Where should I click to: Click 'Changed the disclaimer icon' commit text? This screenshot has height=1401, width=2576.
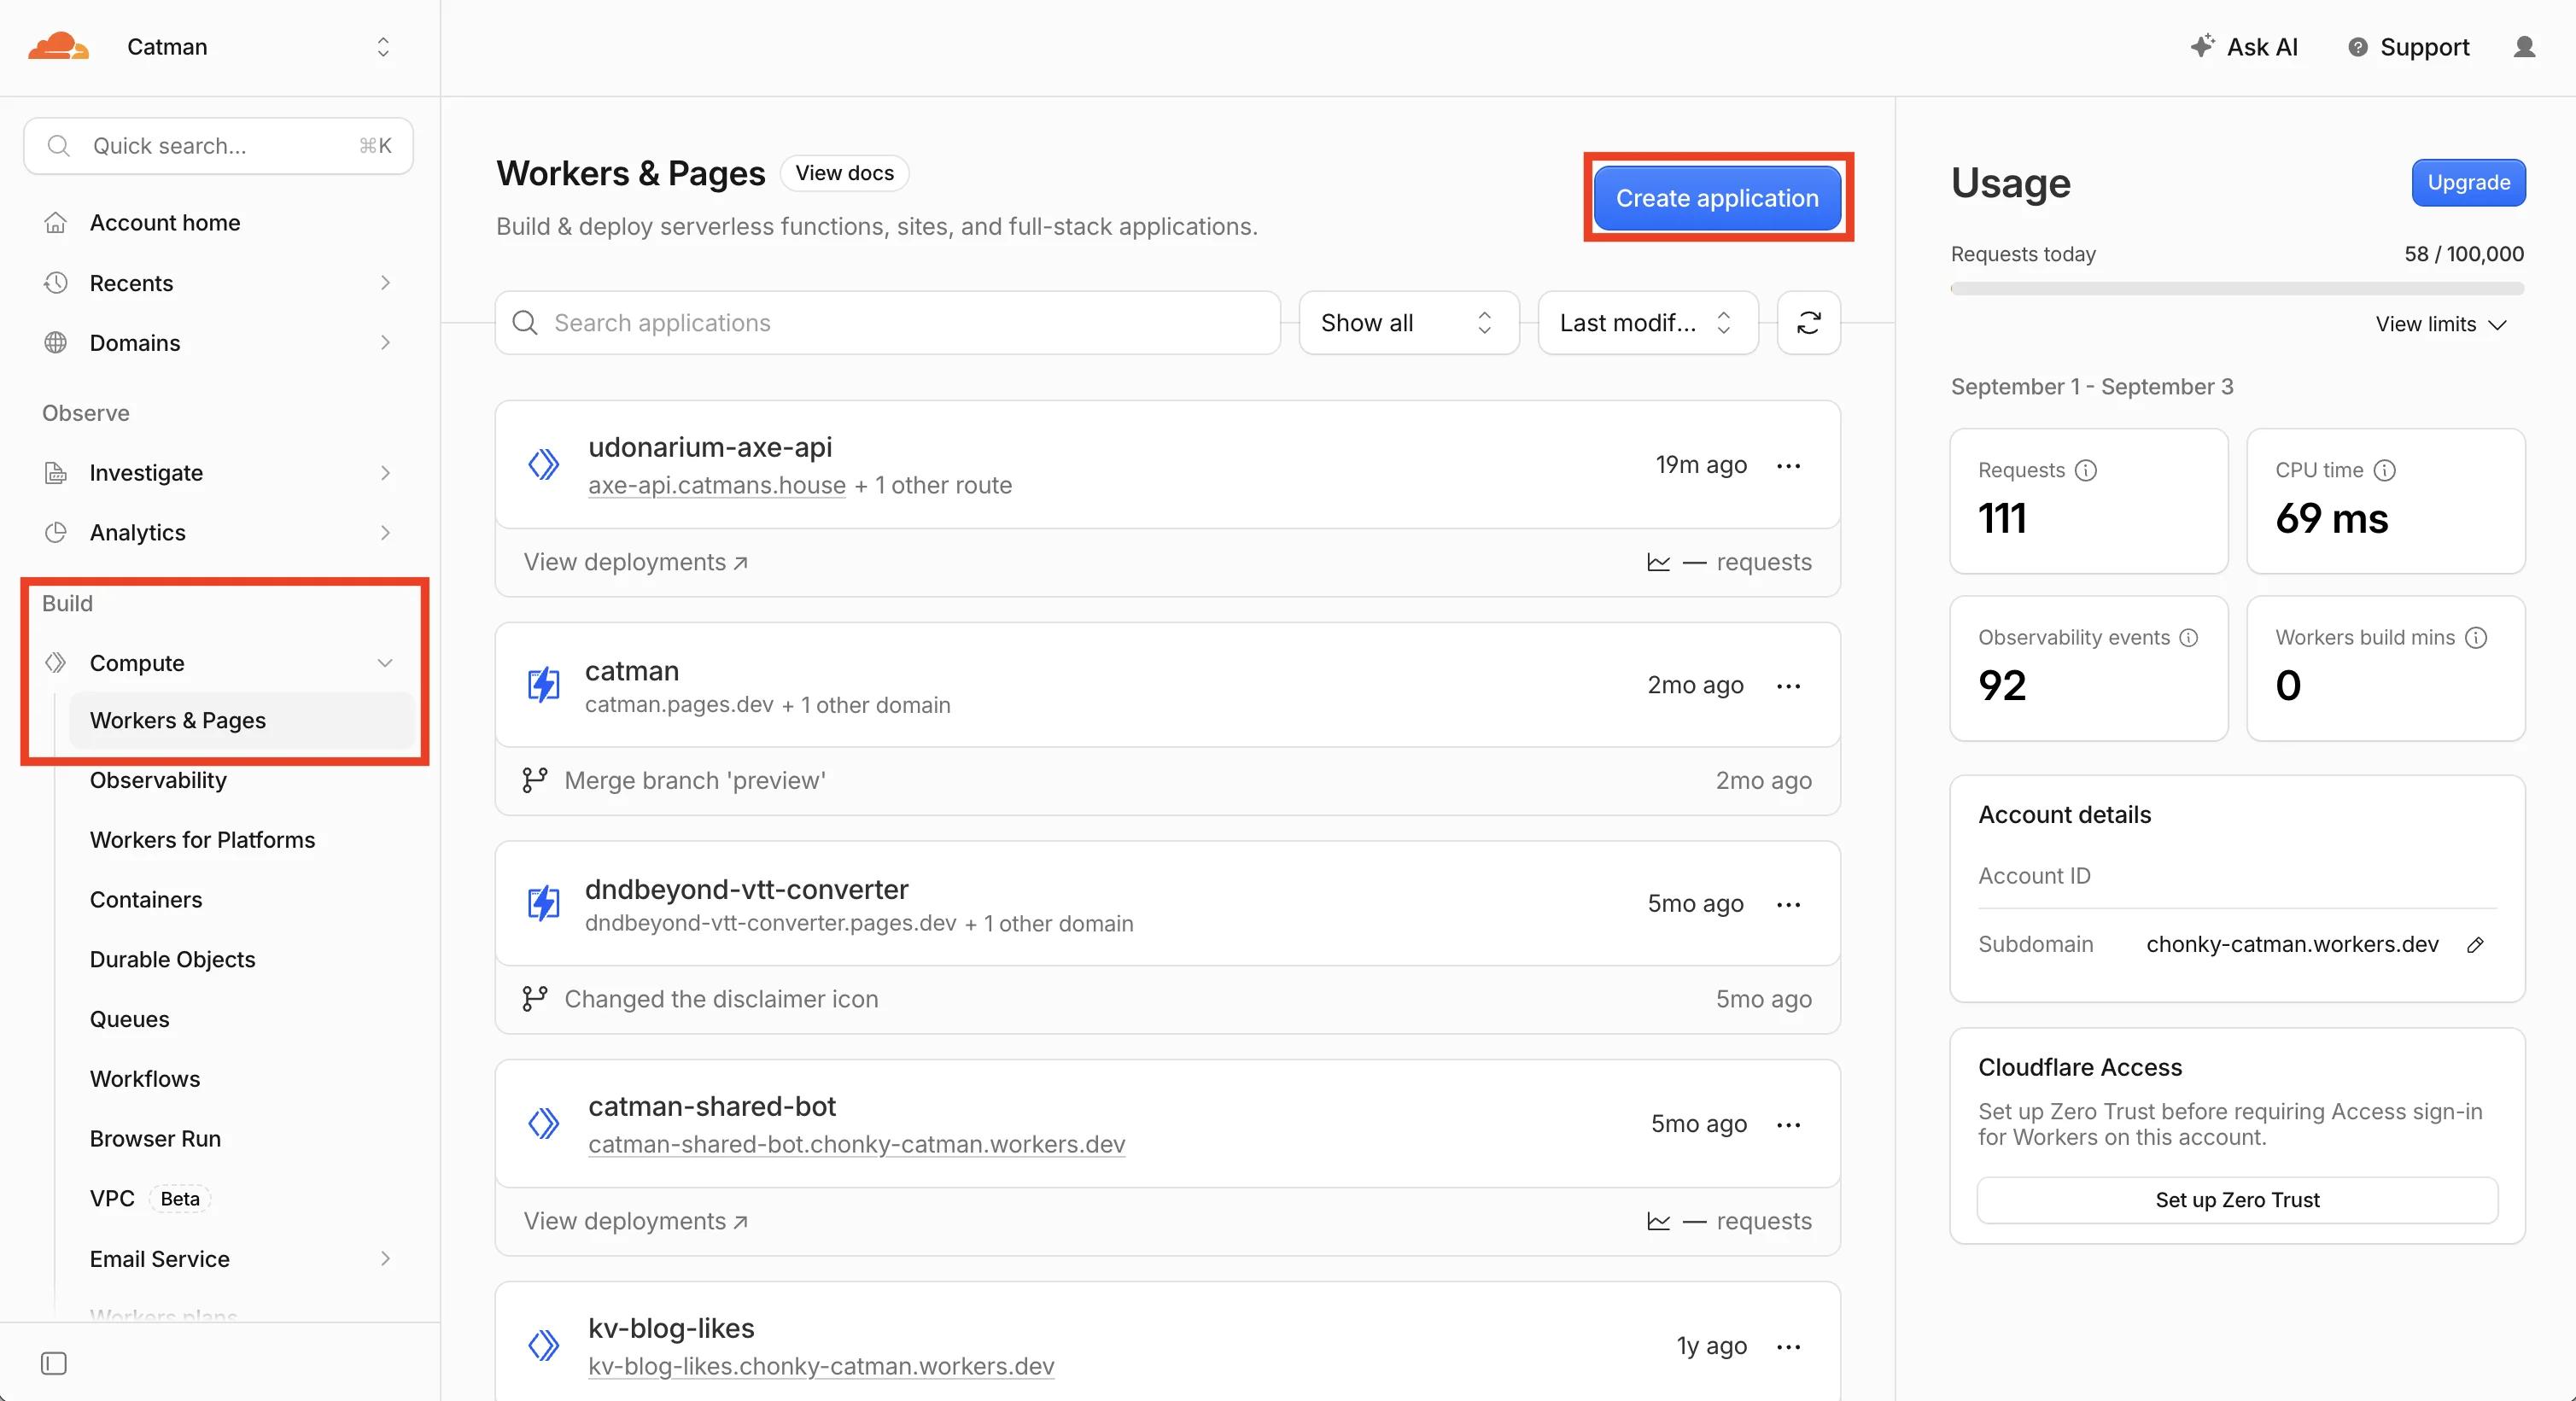click(x=721, y=999)
